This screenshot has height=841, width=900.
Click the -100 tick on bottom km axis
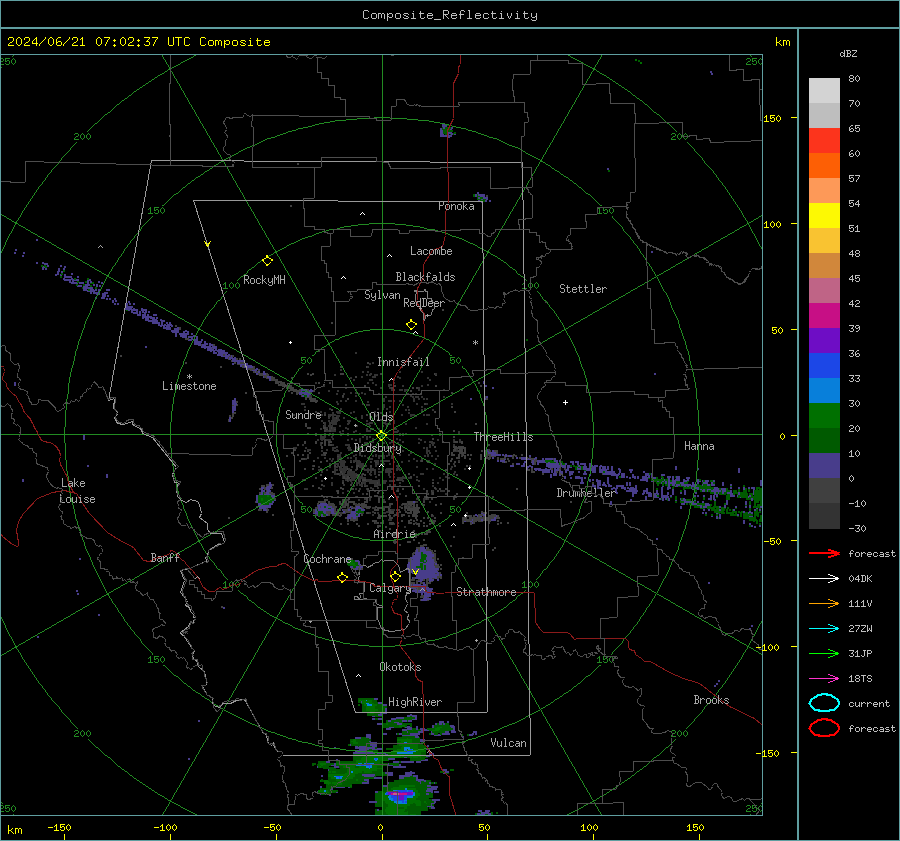tap(165, 827)
